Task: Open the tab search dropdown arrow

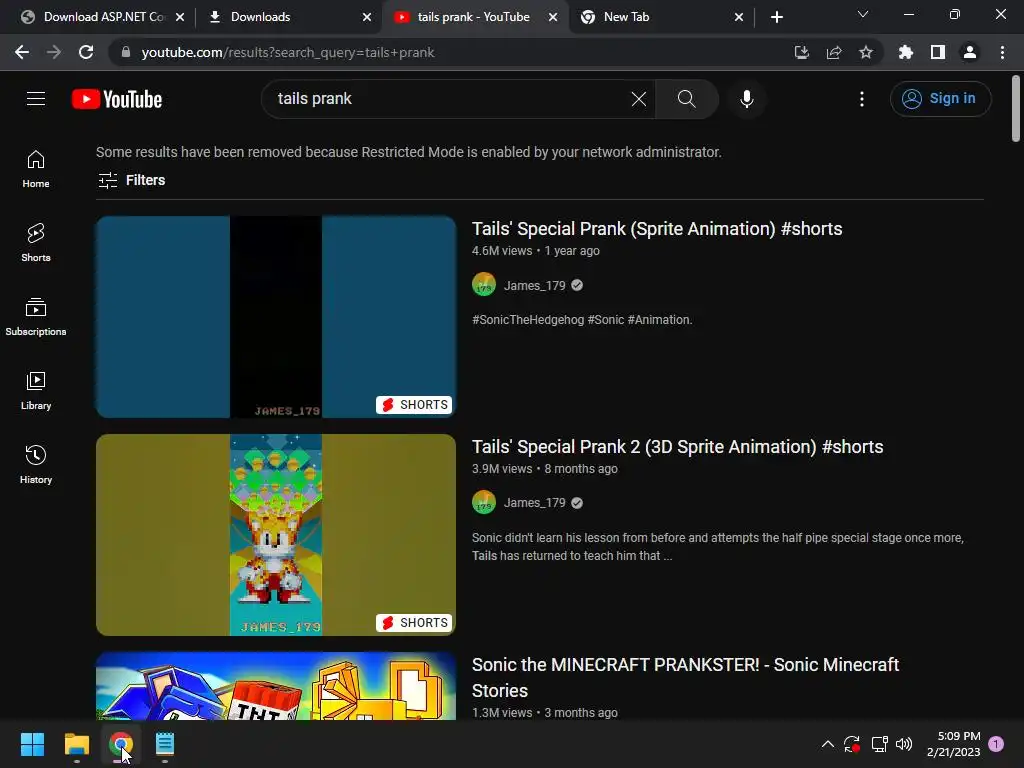Action: [863, 14]
